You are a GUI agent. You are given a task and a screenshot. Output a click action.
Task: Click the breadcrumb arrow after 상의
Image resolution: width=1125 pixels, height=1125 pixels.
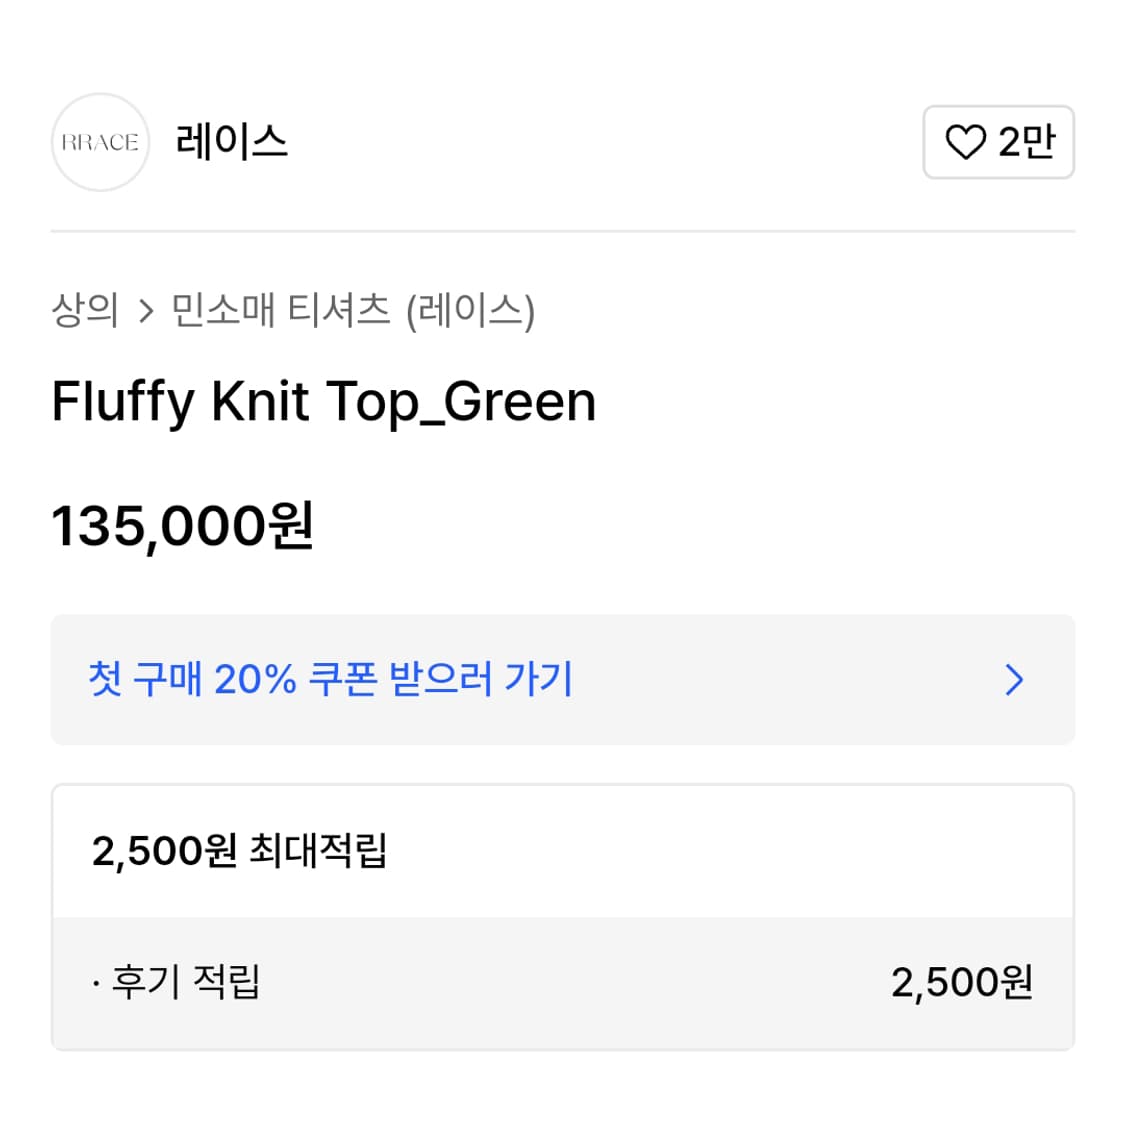[146, 311]
